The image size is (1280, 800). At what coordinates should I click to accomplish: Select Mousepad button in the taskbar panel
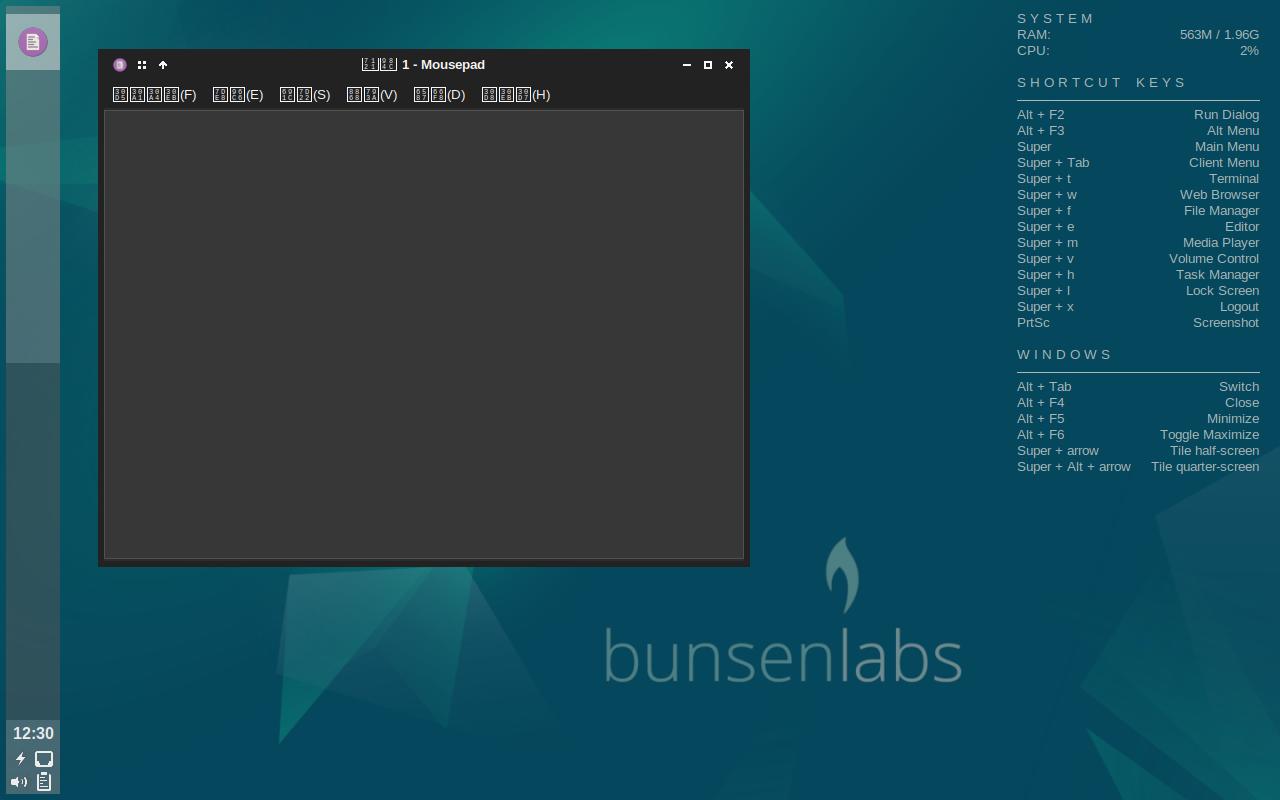click(33, 42)
